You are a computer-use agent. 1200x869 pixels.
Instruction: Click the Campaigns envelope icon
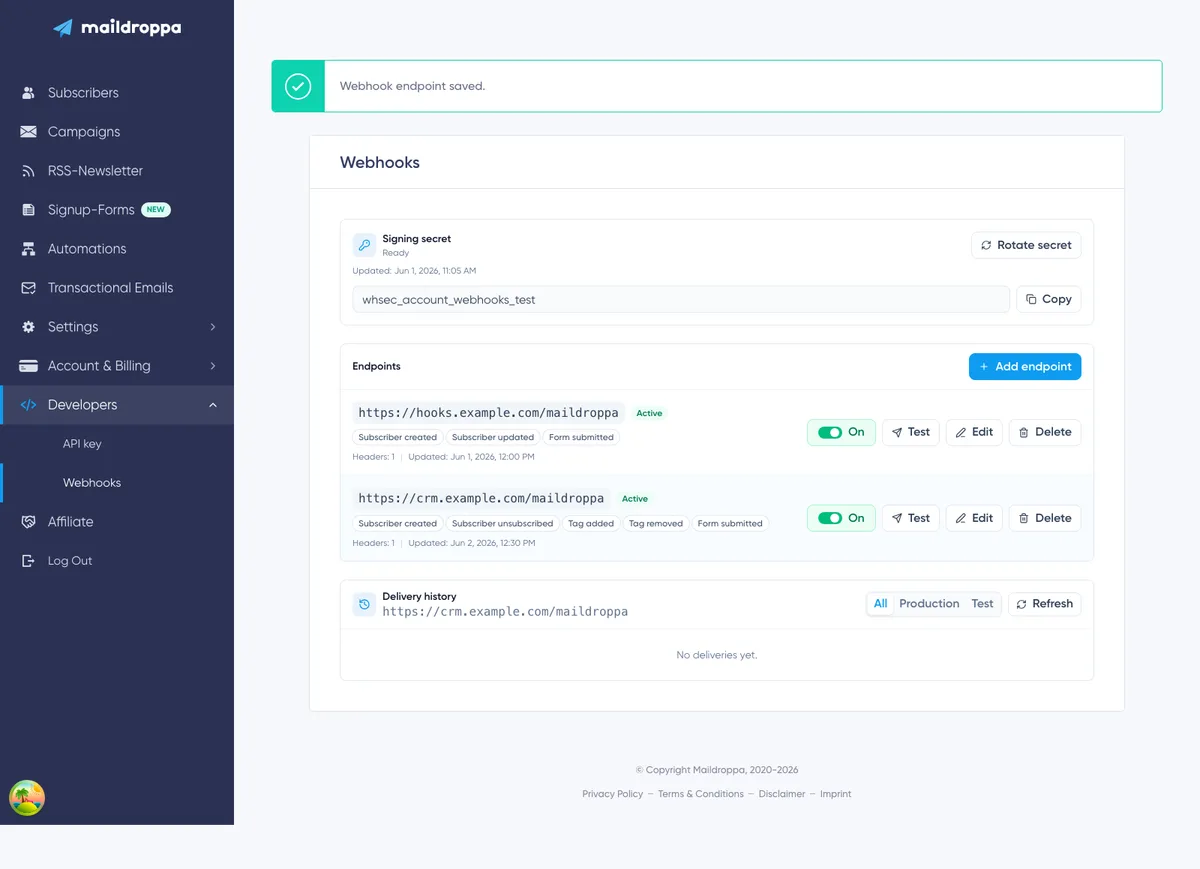(x=28, y=132)
